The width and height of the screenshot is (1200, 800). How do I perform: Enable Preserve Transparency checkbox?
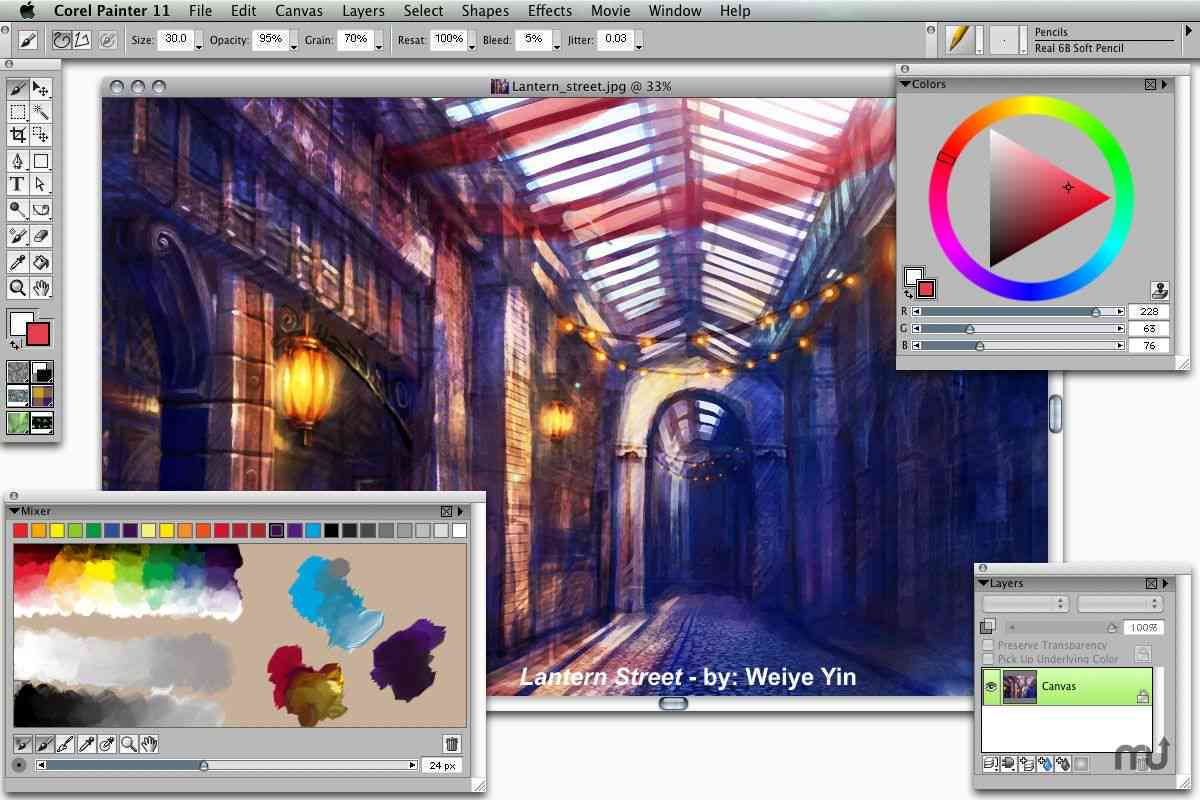[988, 646]
